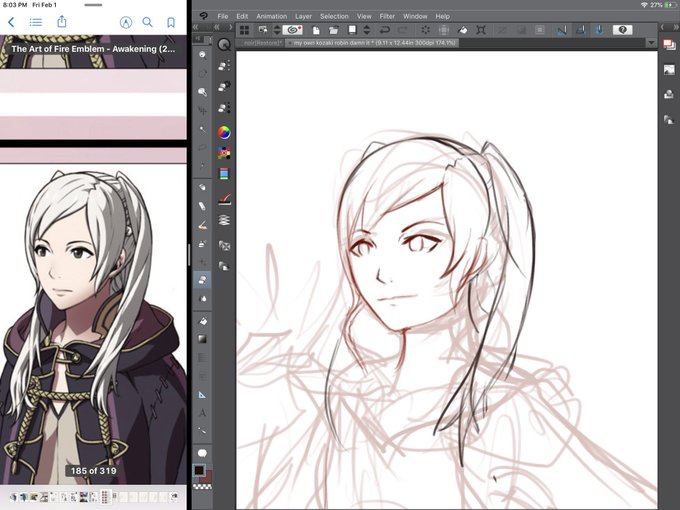Search inside the Fire Emblem art book
Screen dimensions: 680x510
click(147, 22)
